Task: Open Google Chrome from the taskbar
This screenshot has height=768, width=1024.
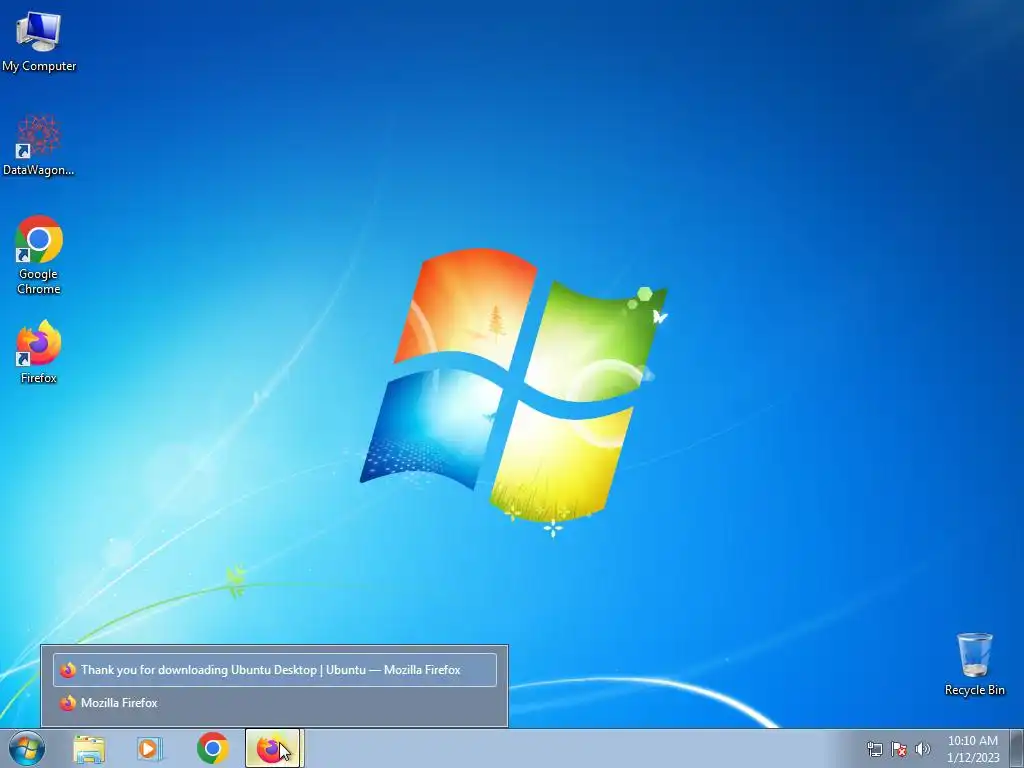Action: tap(212, 748)
